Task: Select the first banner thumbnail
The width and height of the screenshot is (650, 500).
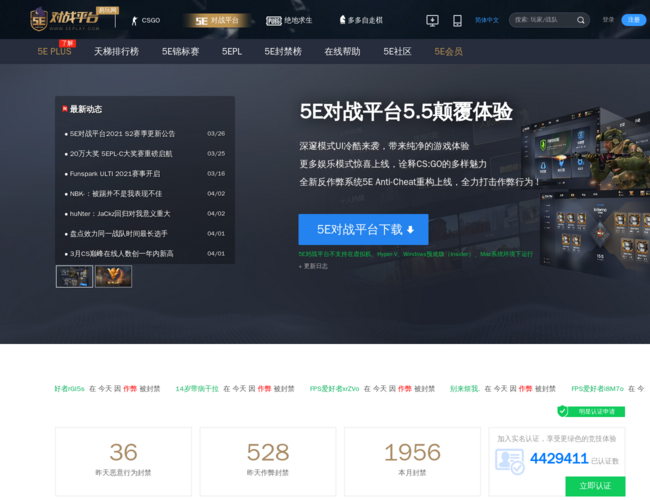Action: [75, 277]
